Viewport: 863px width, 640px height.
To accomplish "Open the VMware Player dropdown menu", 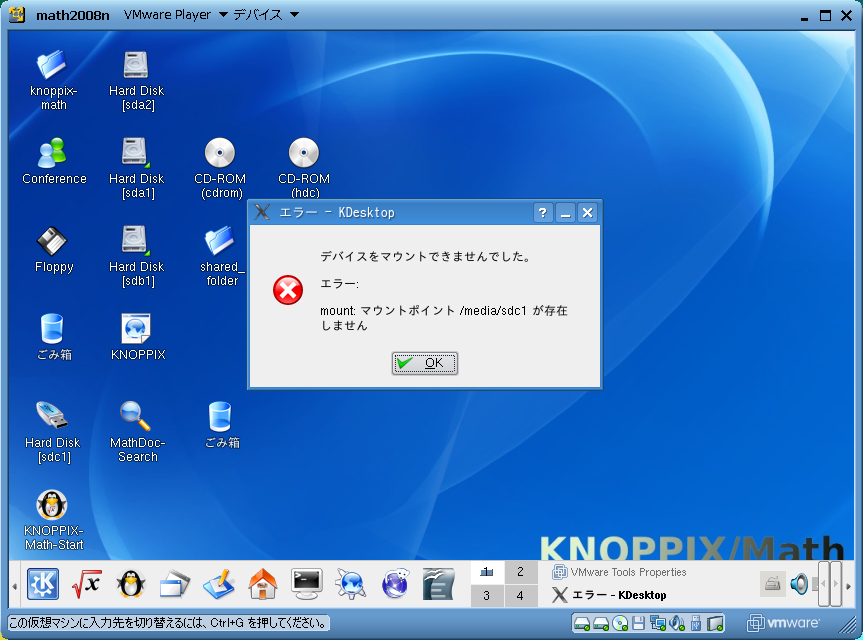I will tap(176, 15).
